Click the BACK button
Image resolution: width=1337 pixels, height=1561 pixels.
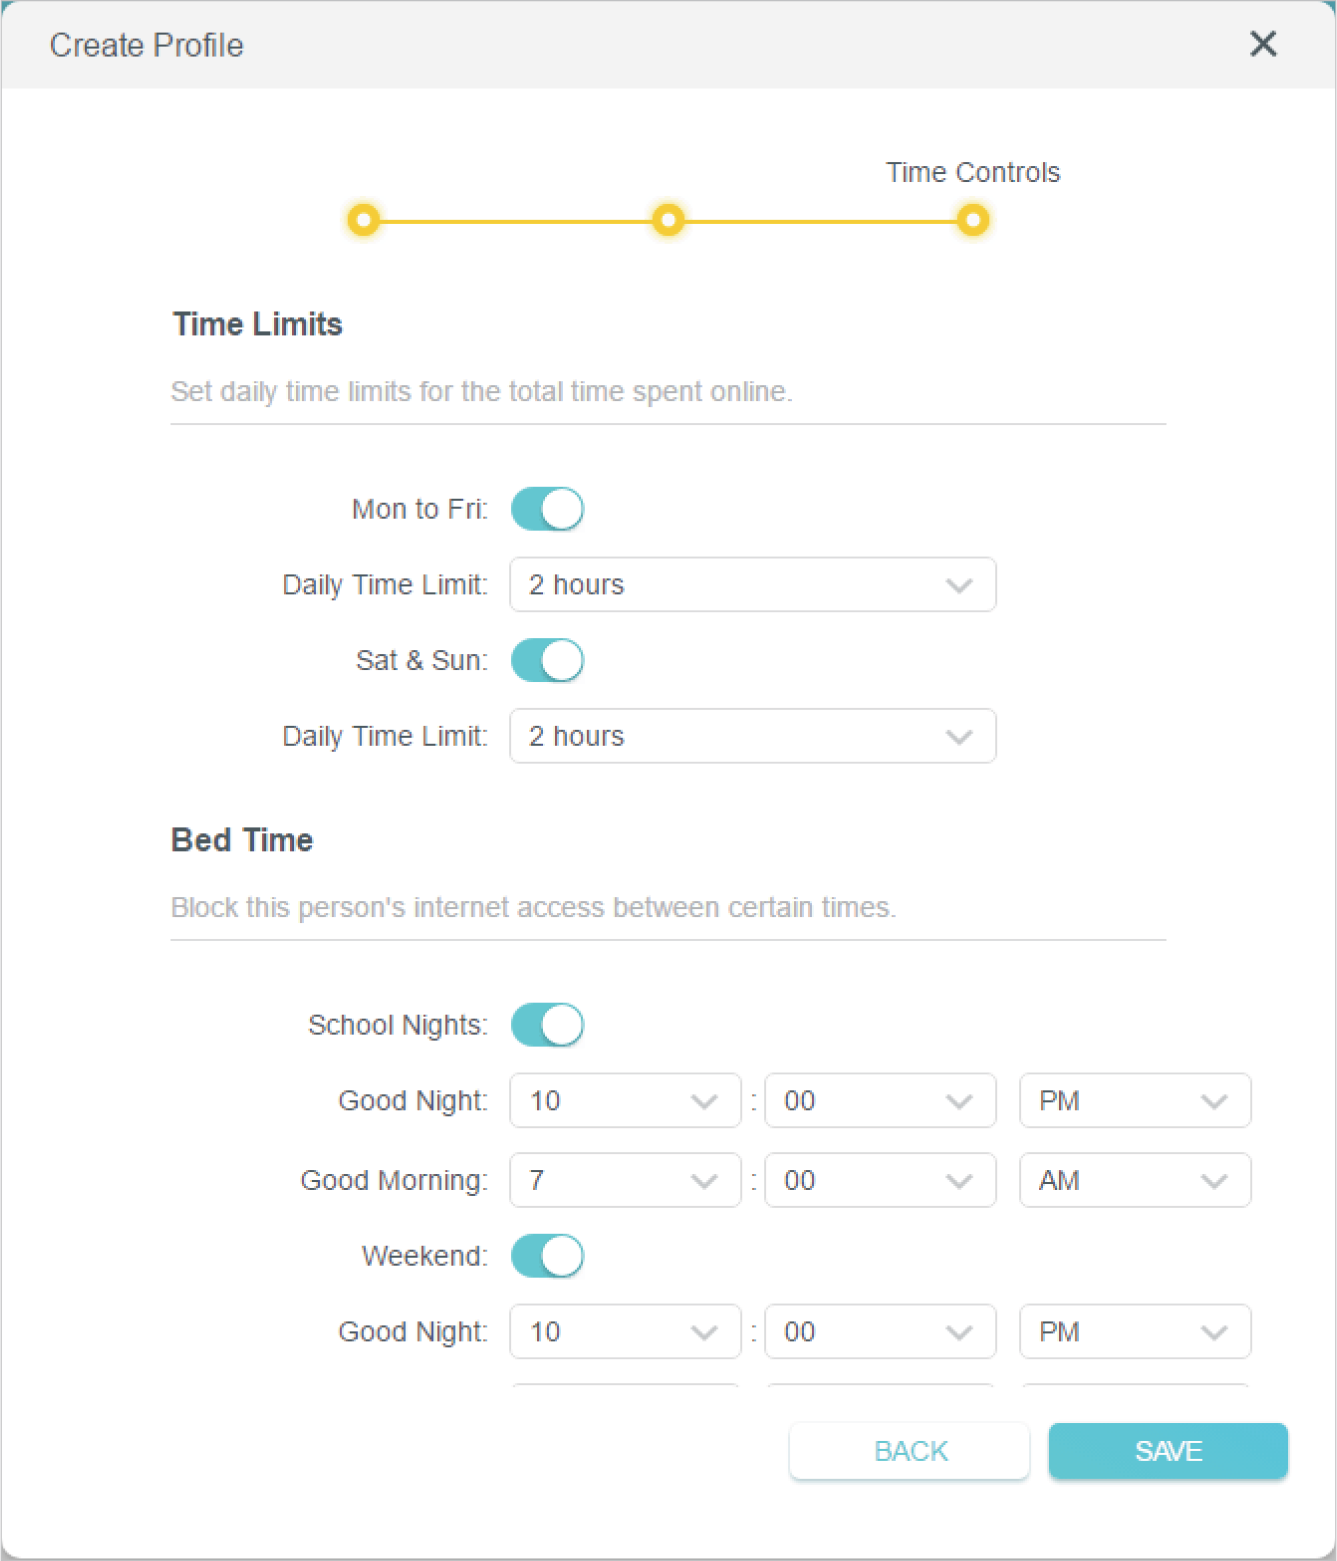(909, 1451)
